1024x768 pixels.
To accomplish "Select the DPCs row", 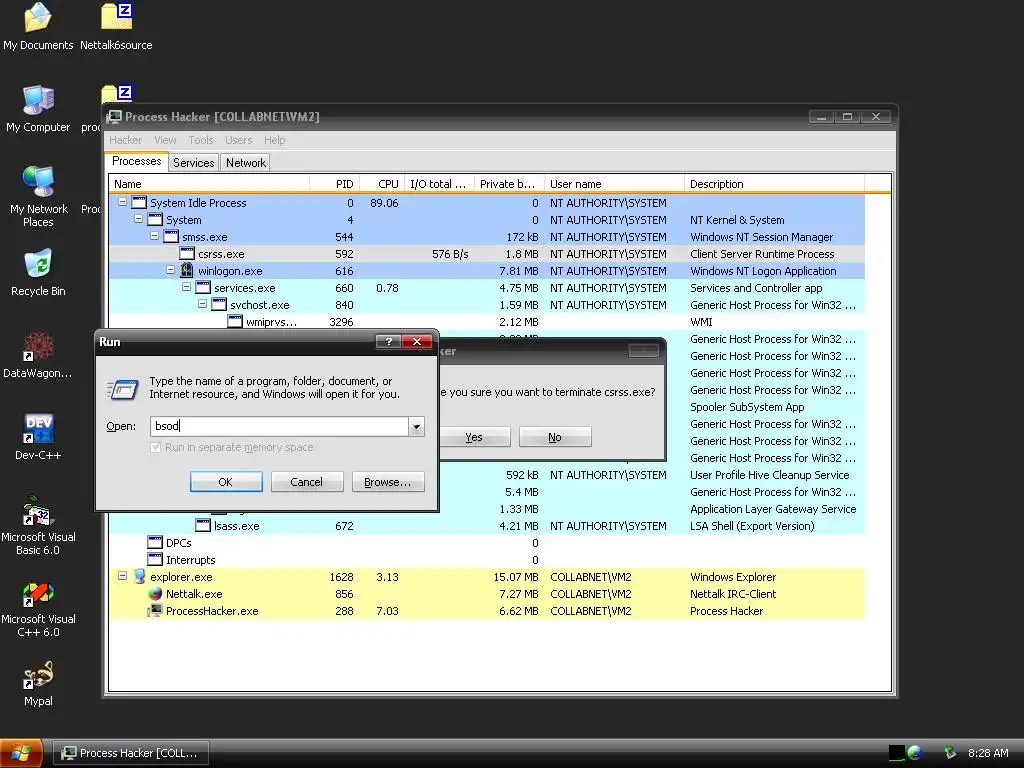I will [x=487, y=543].
